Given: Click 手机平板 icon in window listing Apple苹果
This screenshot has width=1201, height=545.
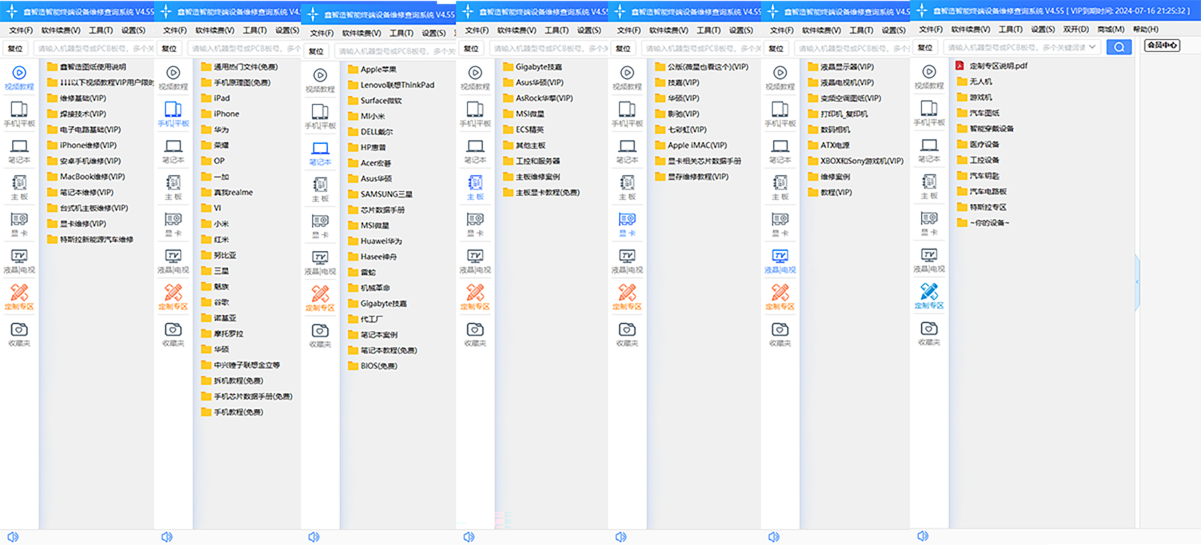Looking at the screenshot, I should pyautogui.click(x=320, y=111).
